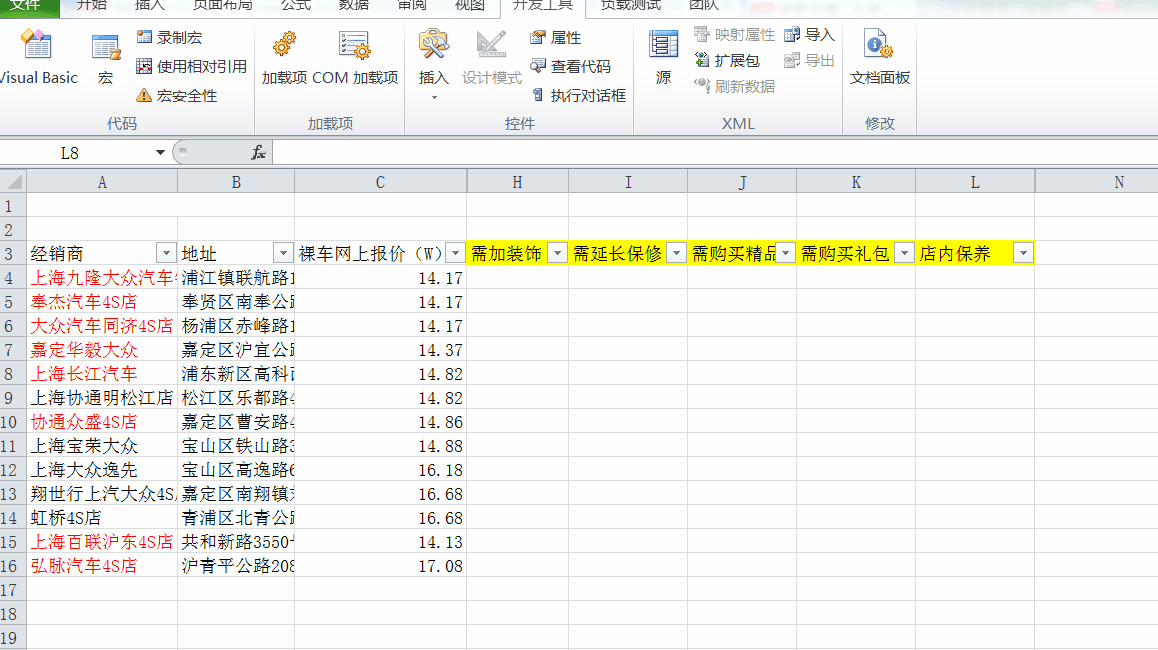Switch to the 视图 ribbon tab
Screen dimensions: 1158x650
[x=470, y=6]
